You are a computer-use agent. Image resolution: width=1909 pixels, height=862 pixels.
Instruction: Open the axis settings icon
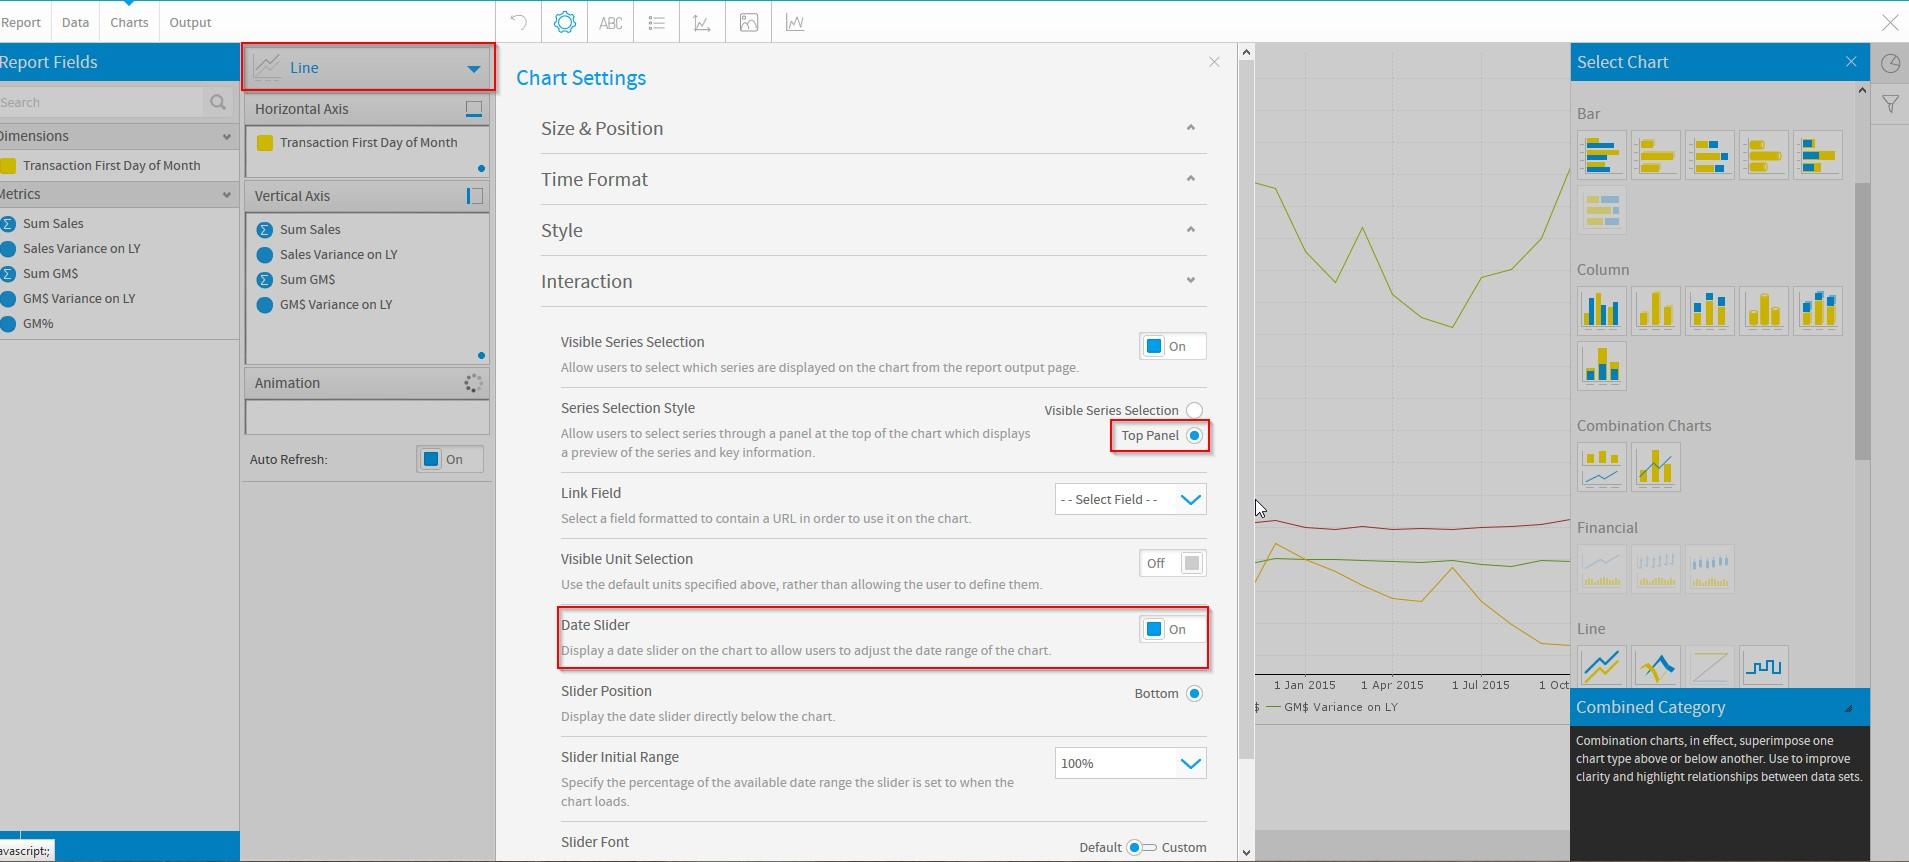(x=702, y=23)
